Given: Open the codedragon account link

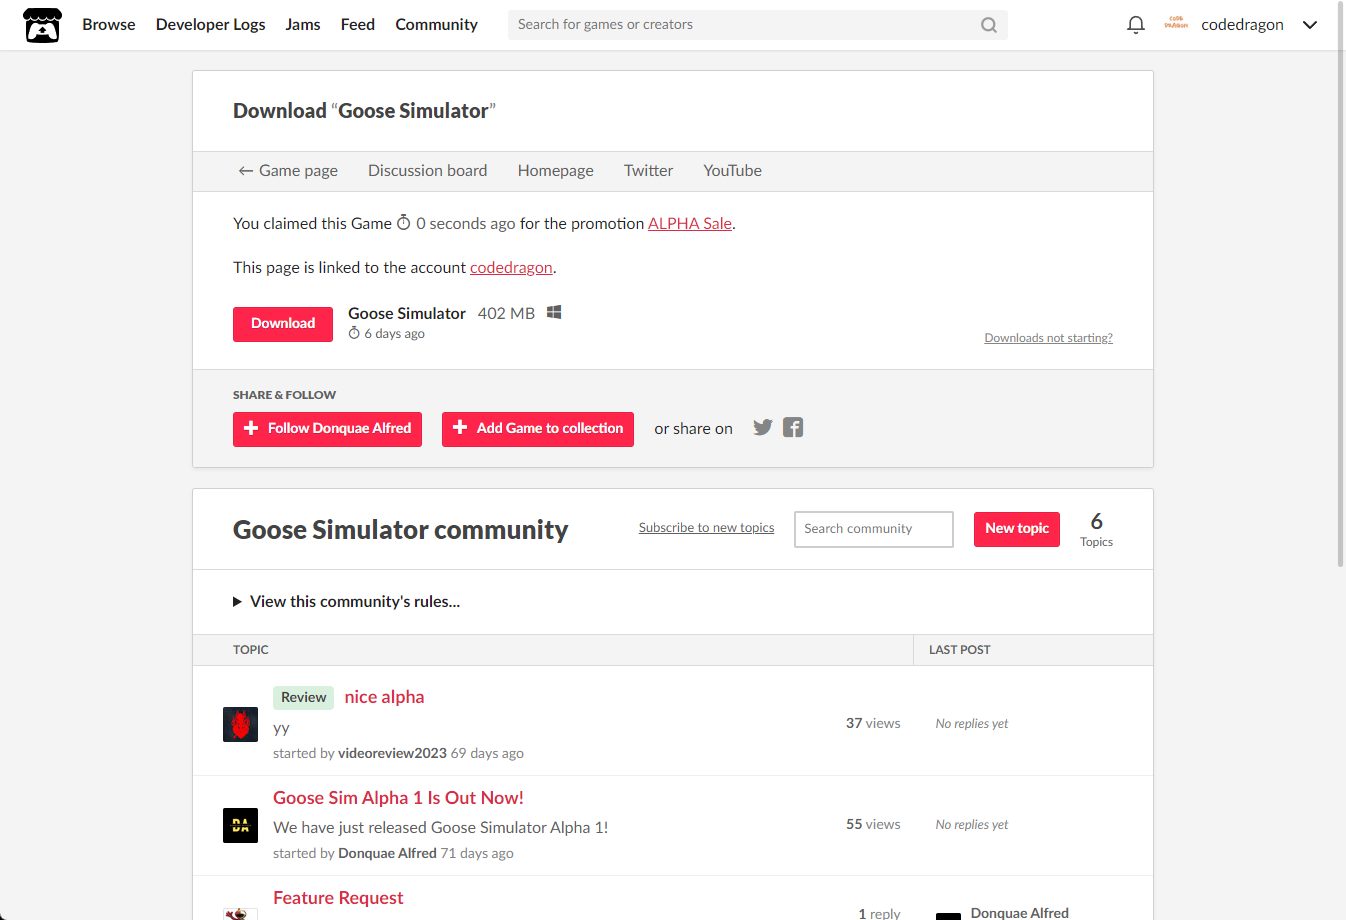Looking at the screenshot, I should coord(511,268).
